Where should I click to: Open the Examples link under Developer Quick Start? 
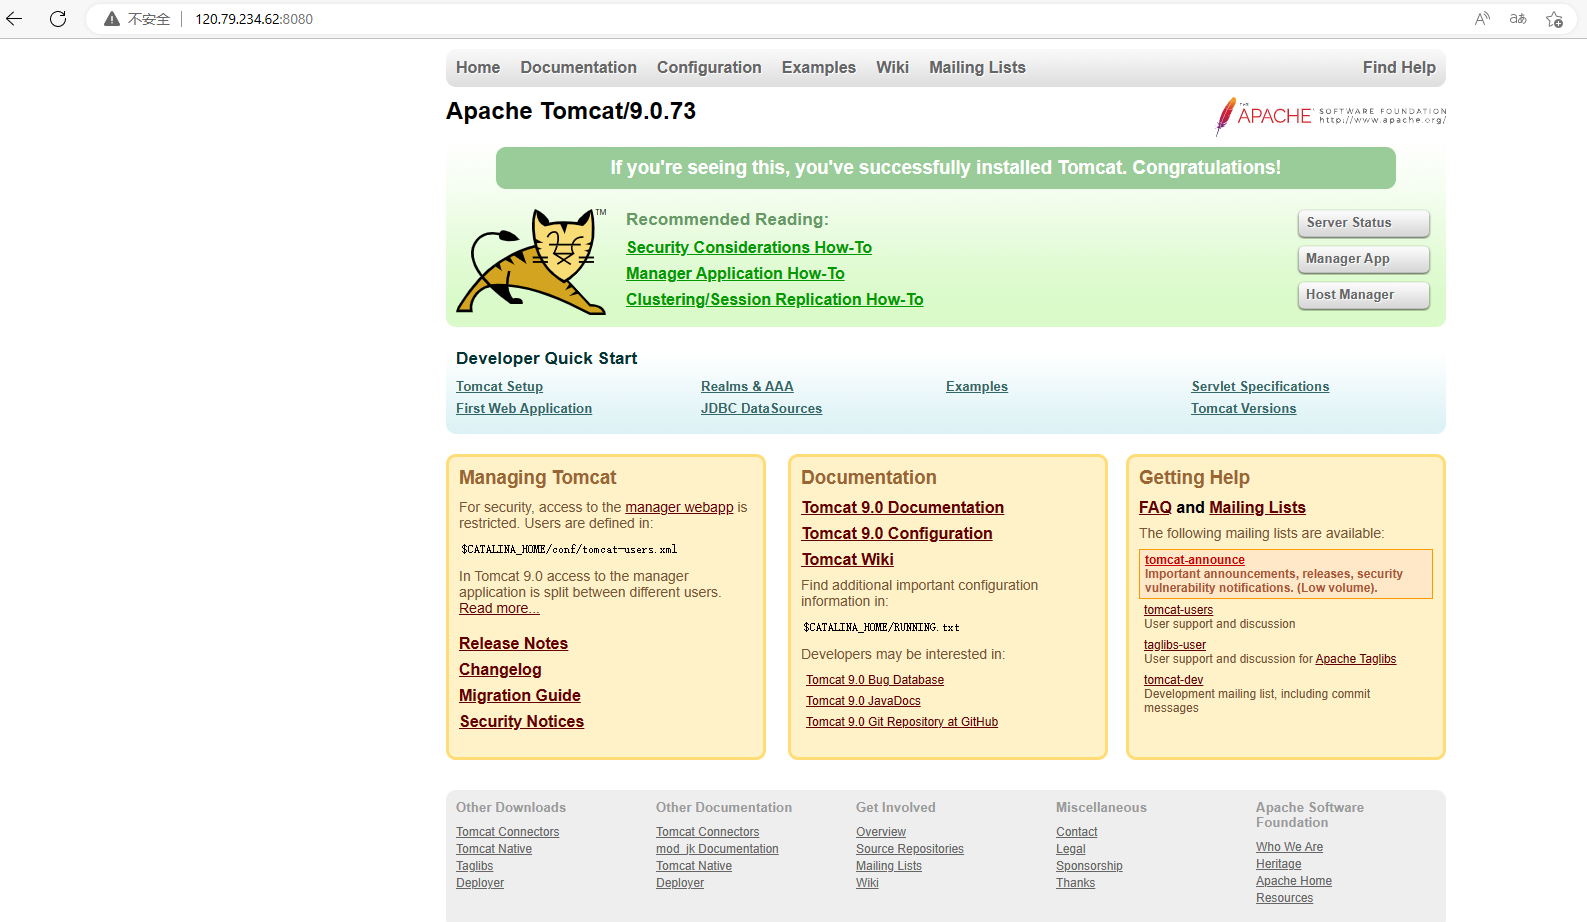coord(977,386)
